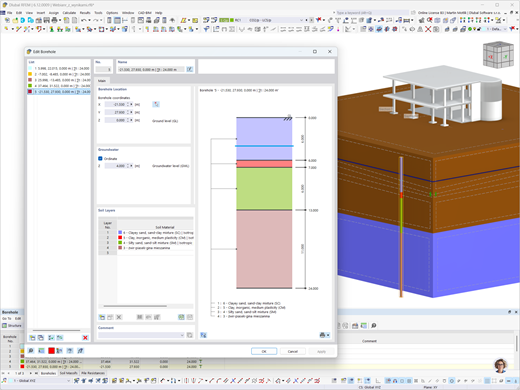Click the view settings icon below the borehole diagram
Image resolution: width=520 pixels, height=390 pixels.
203,335
